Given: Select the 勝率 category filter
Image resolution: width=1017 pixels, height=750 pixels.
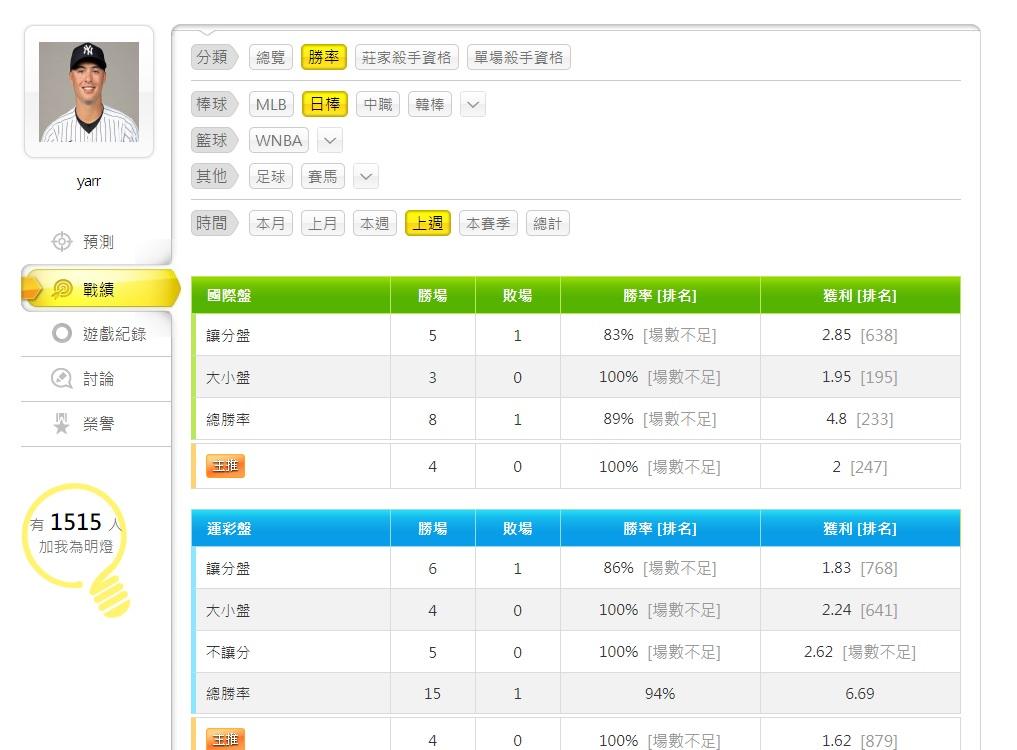Looking at the screenshot, I should (x=324, y=57).
